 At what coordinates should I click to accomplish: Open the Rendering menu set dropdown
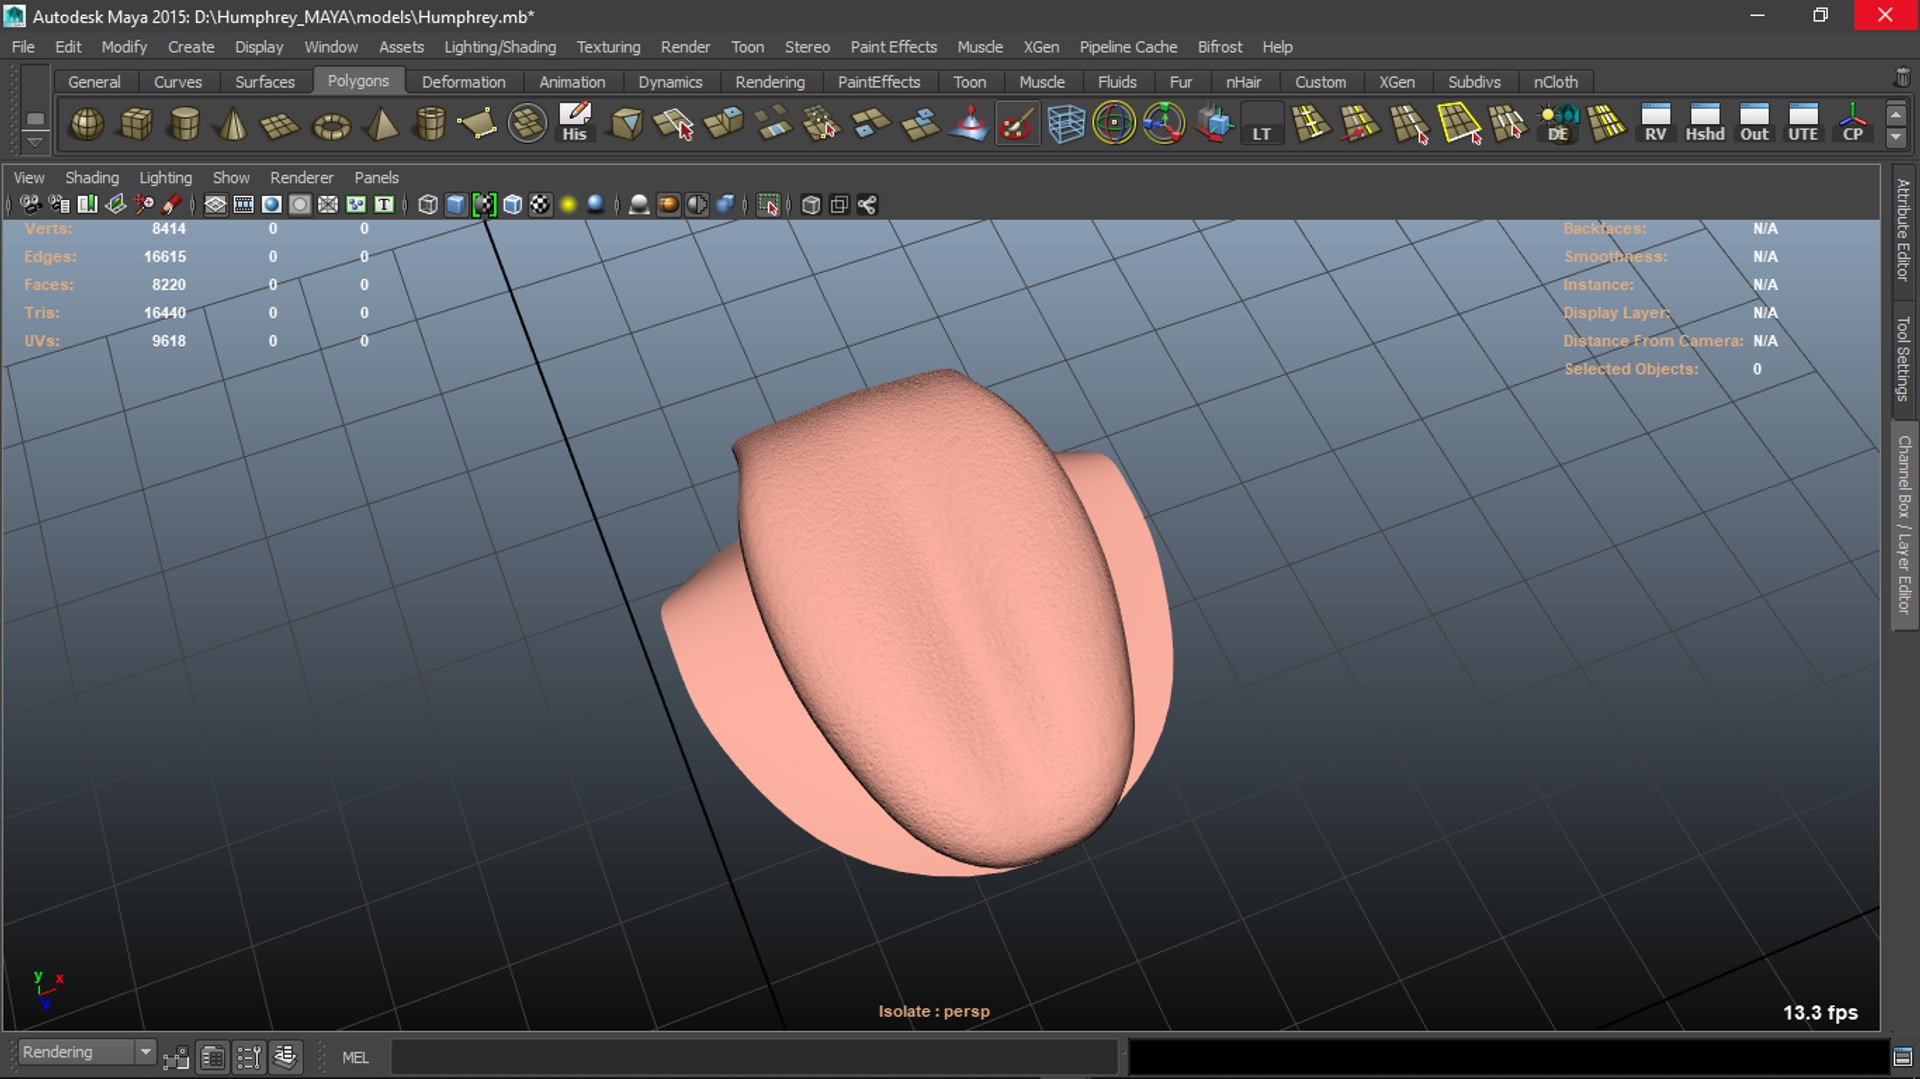click(x=87, y=1052)
